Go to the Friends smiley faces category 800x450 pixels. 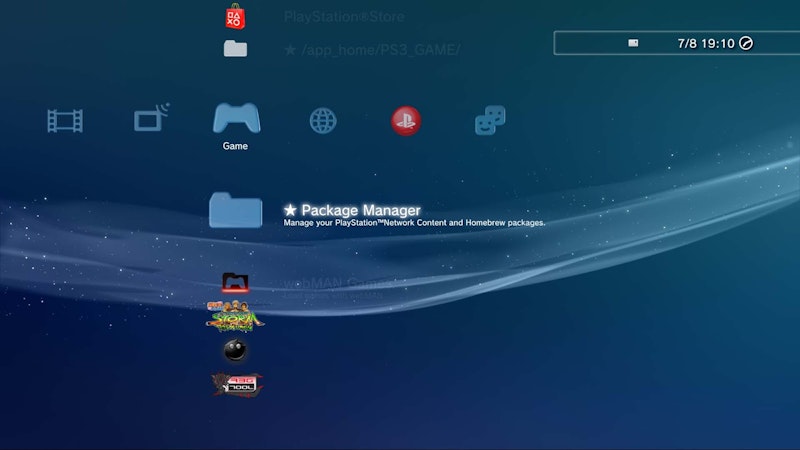click(x=489, y=121)
